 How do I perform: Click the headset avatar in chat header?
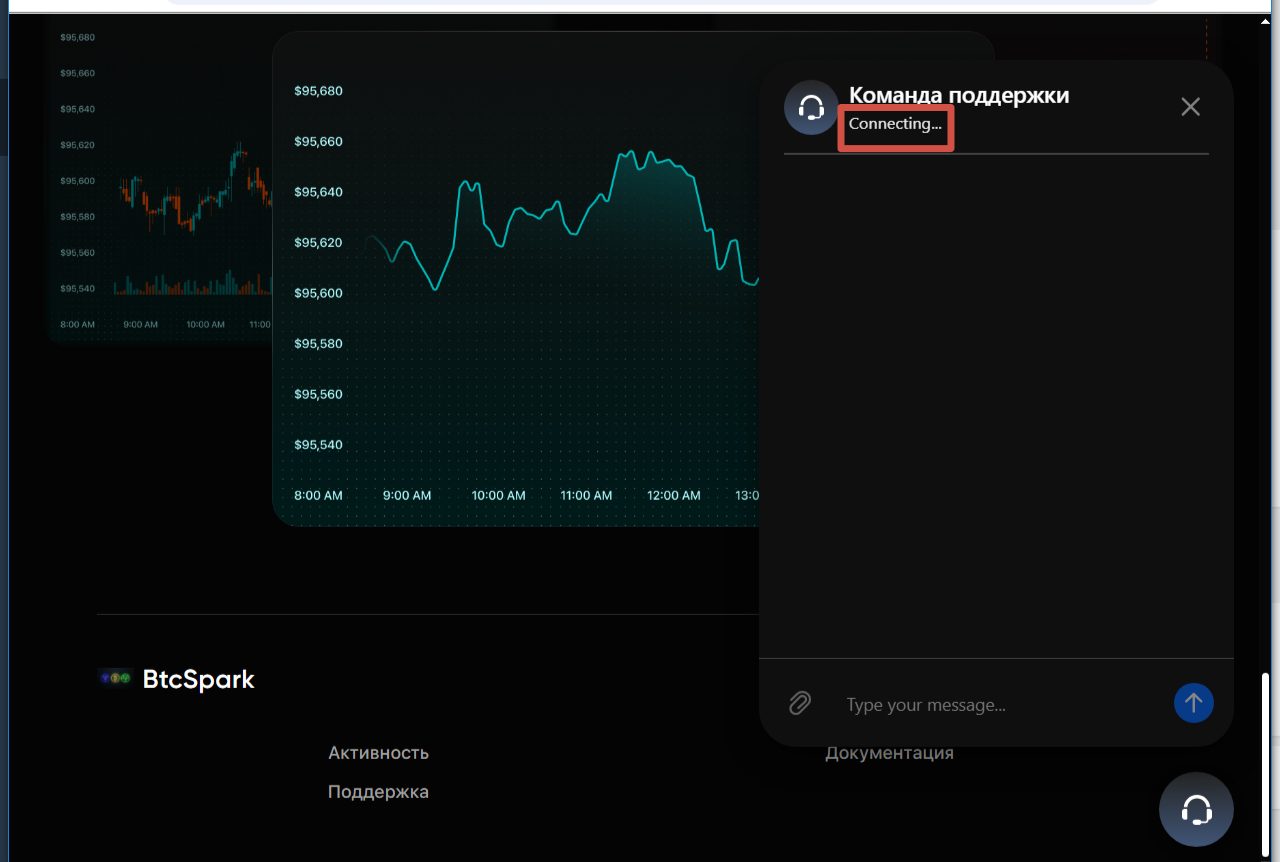click(811, 107)
